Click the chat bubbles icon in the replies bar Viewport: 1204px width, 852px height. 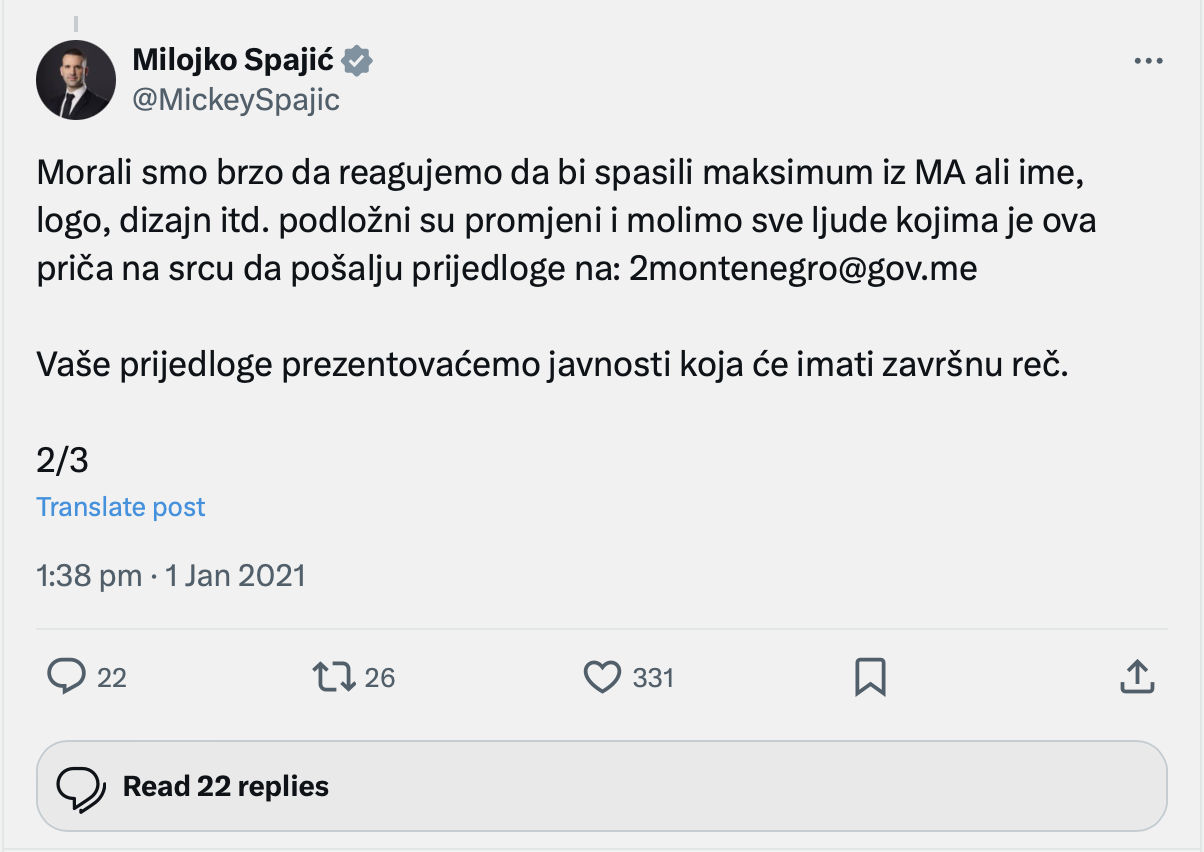[x=81, y=787]
